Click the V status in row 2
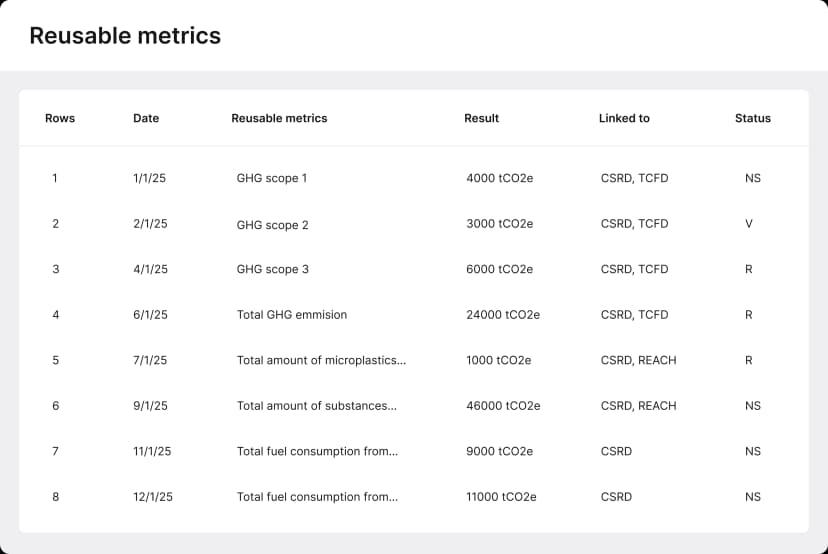 [748, 224]
